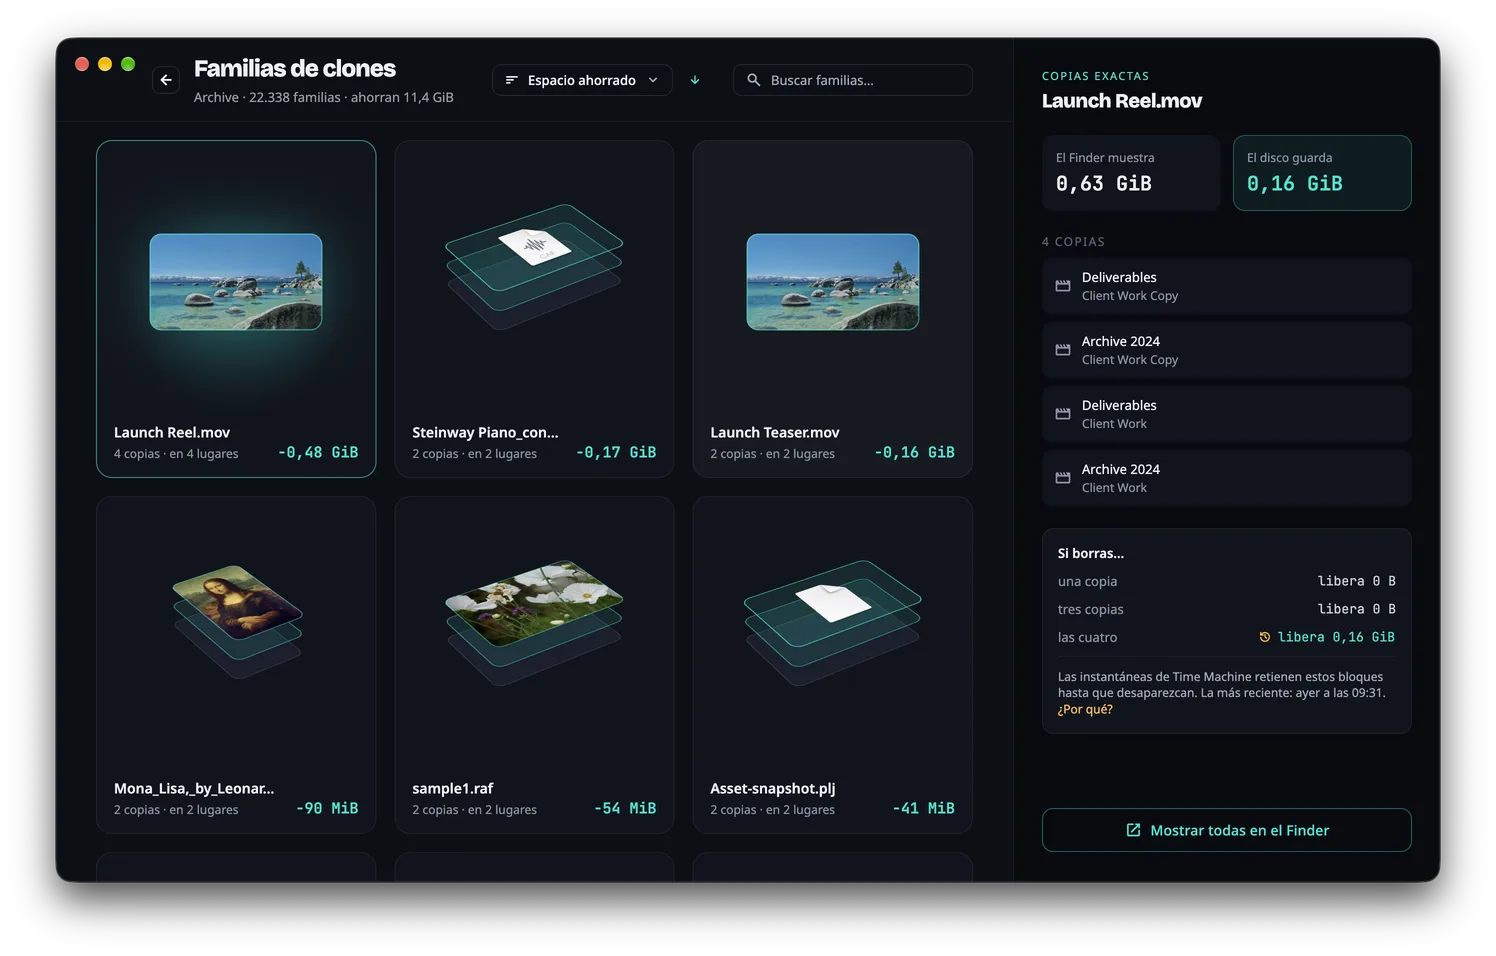Click the movie icon in Archive 2024 Client Work row

point(1063,478)
